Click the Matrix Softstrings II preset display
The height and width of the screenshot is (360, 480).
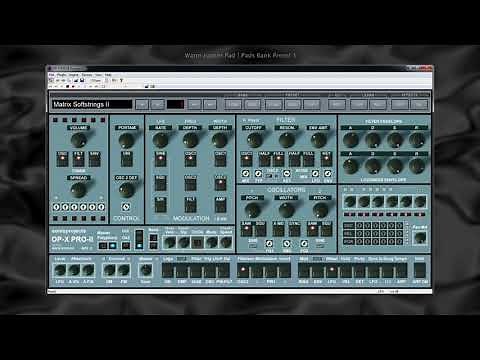click(x=92, y=104)
